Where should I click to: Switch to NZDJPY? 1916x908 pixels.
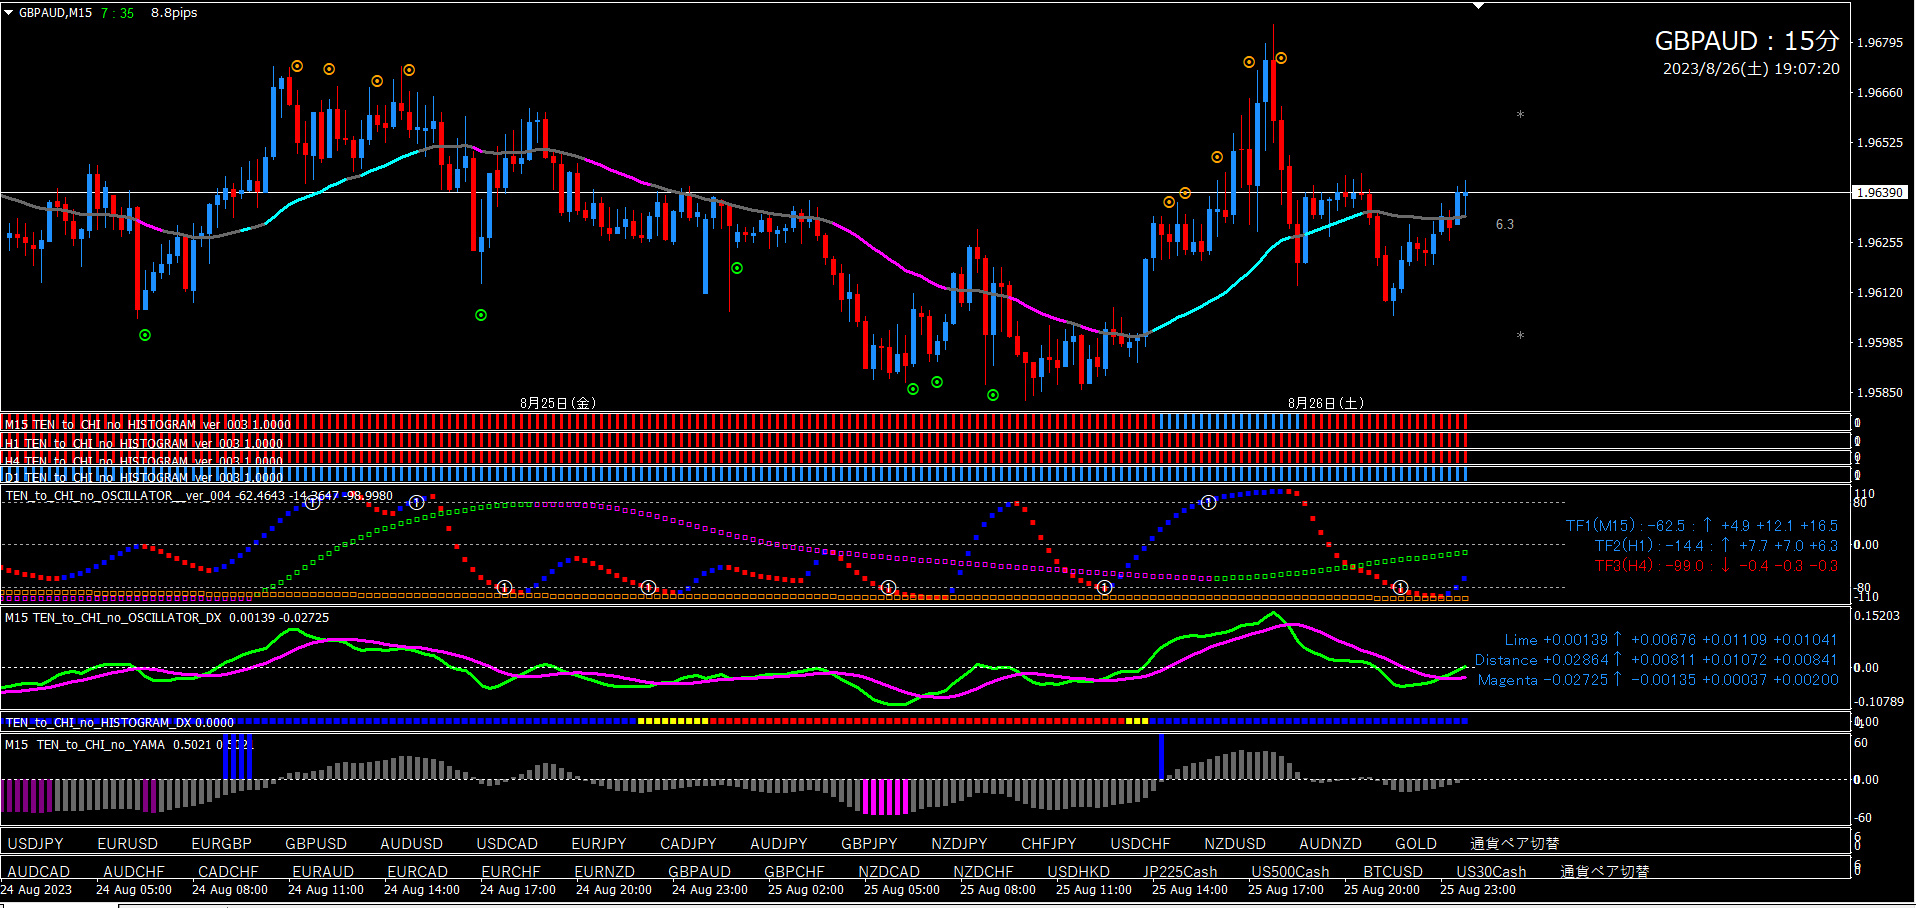(959, 844)
